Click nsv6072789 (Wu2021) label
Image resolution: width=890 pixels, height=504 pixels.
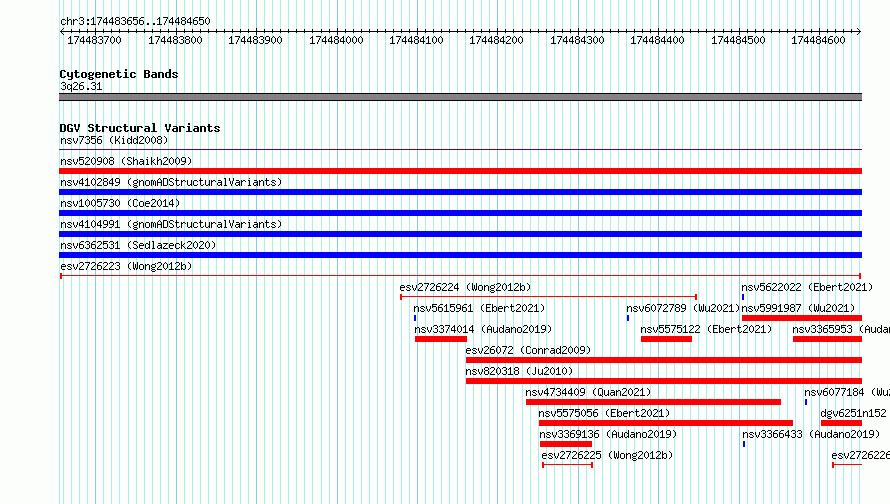click(683, 308)
